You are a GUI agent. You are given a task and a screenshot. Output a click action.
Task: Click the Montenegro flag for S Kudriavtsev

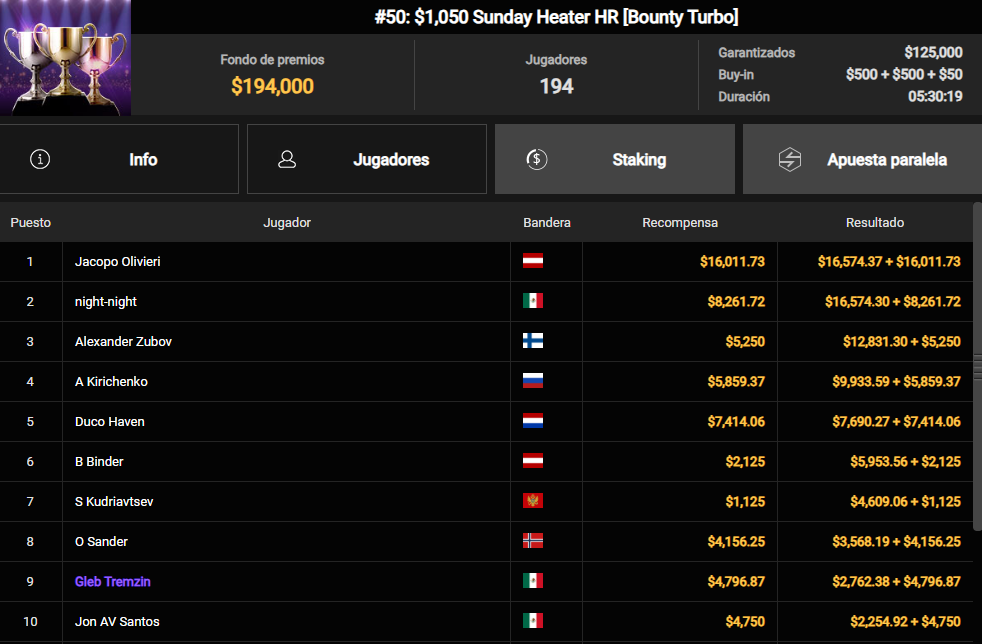[x=533, y=501]
